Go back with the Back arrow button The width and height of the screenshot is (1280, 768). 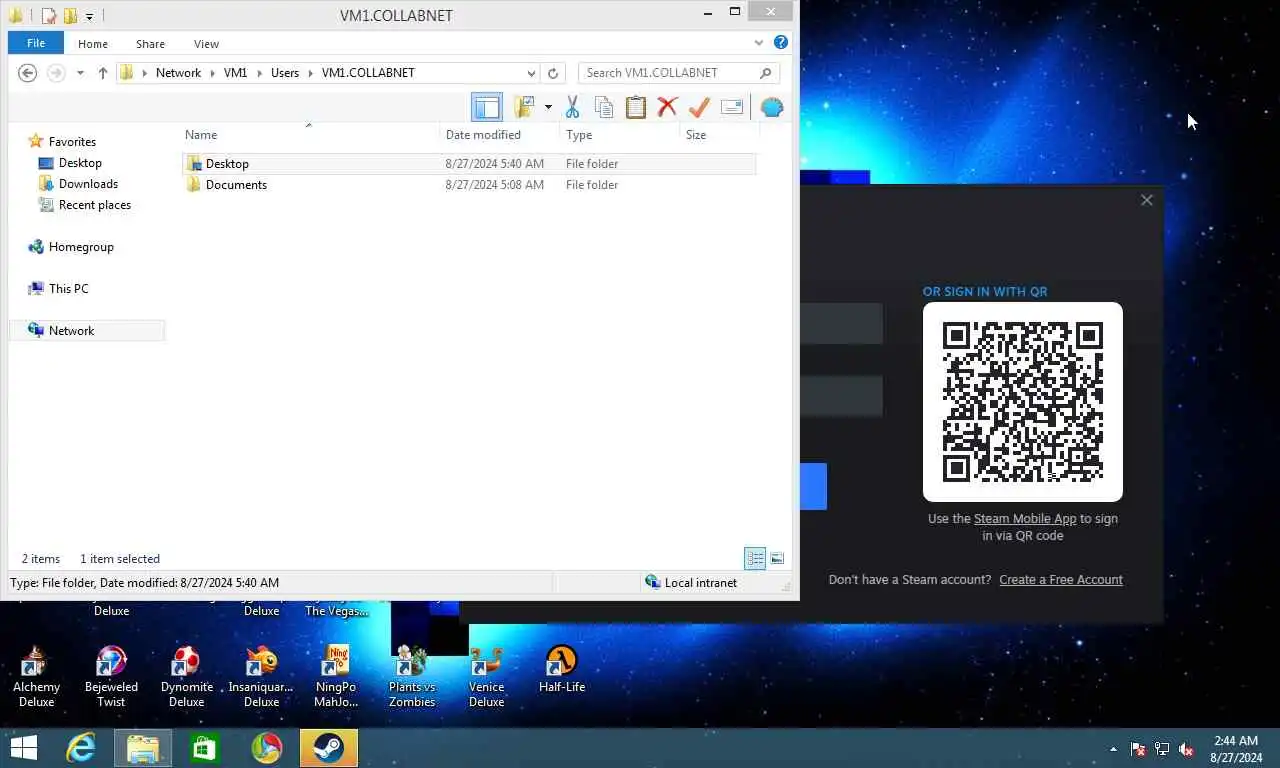[28, 73]
